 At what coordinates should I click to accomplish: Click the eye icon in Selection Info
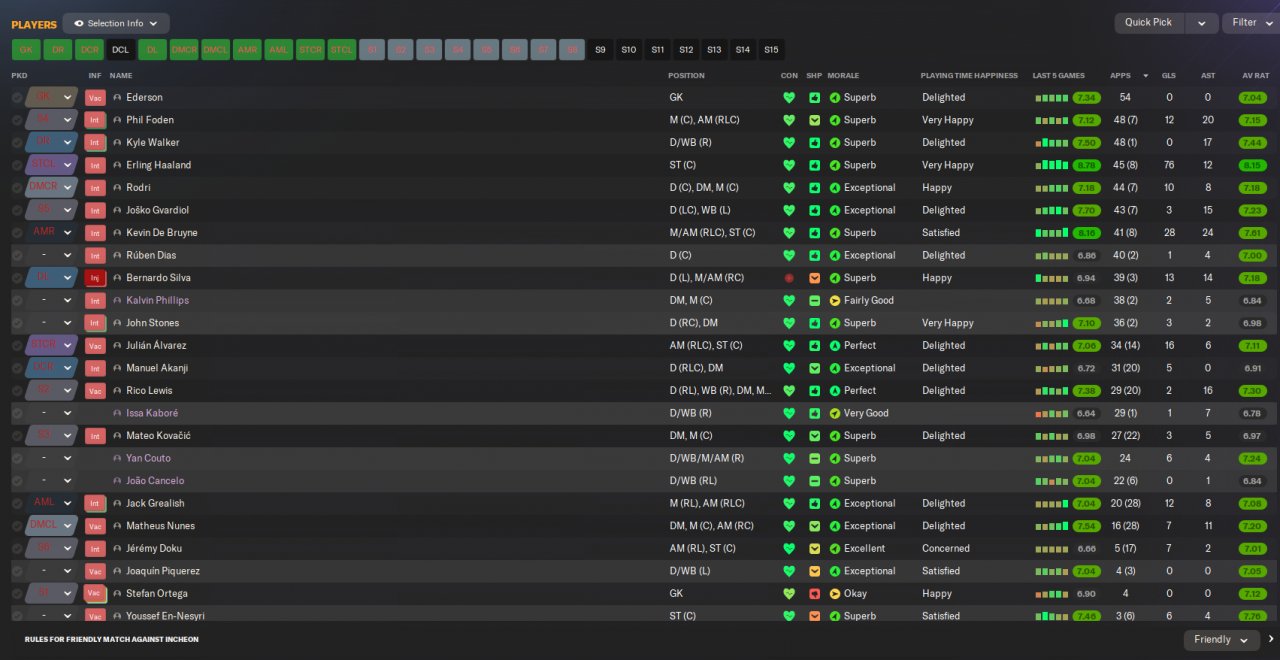pyautogui.click(x=78, y=23)
